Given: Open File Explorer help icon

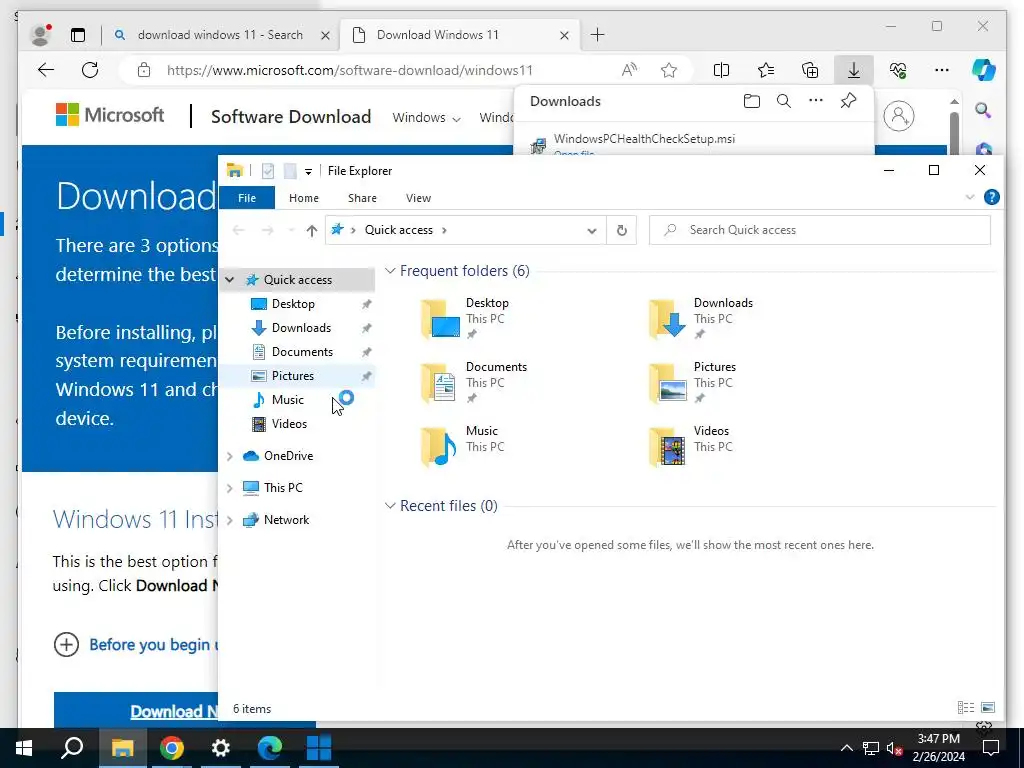Looking at the screenshot, I should (991, 197).
